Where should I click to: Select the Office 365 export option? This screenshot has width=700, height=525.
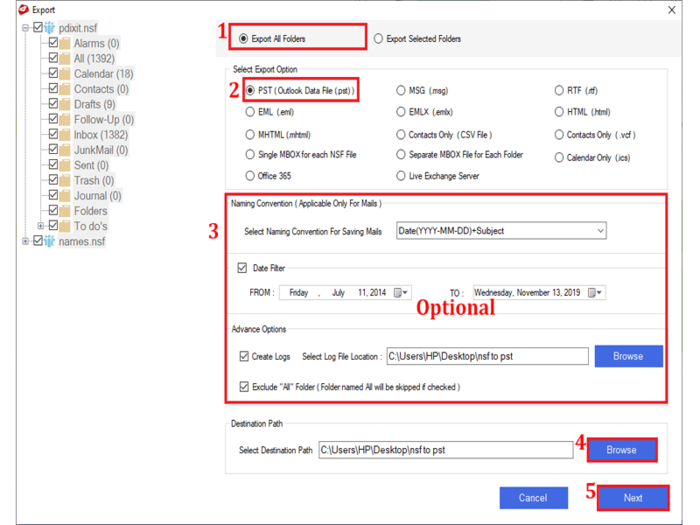pyautogui.click(x=250, y=176)
